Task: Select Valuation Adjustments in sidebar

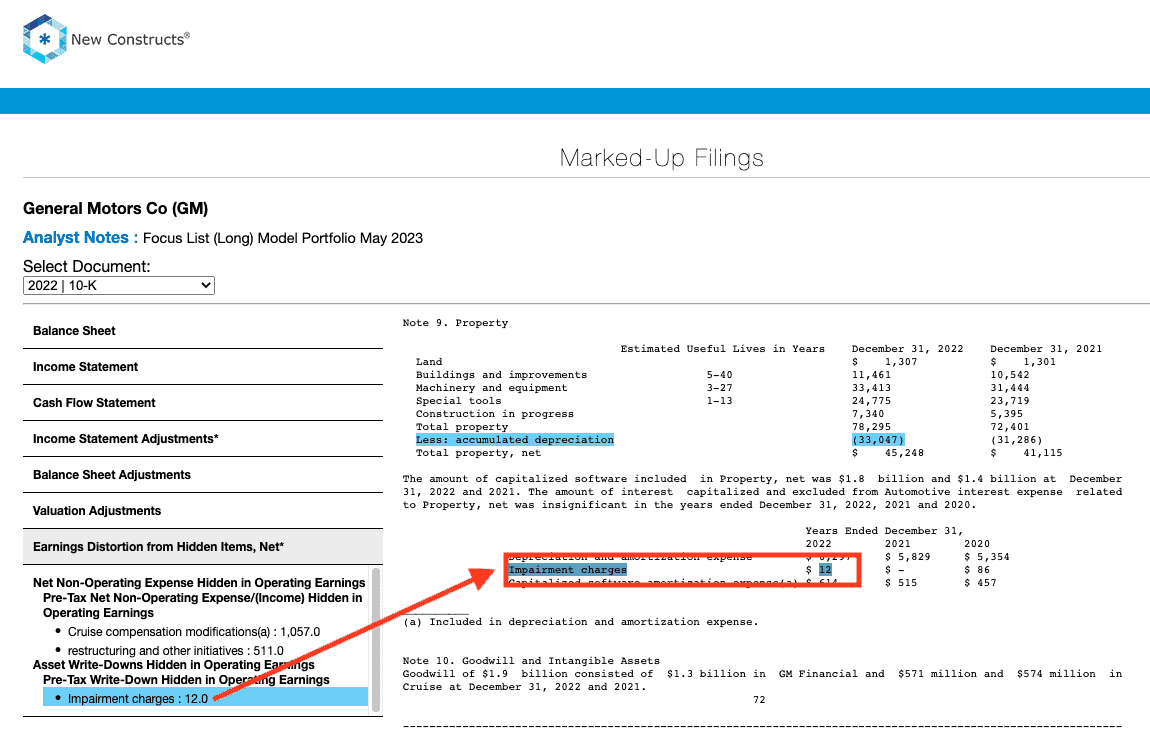Action: 203,511
